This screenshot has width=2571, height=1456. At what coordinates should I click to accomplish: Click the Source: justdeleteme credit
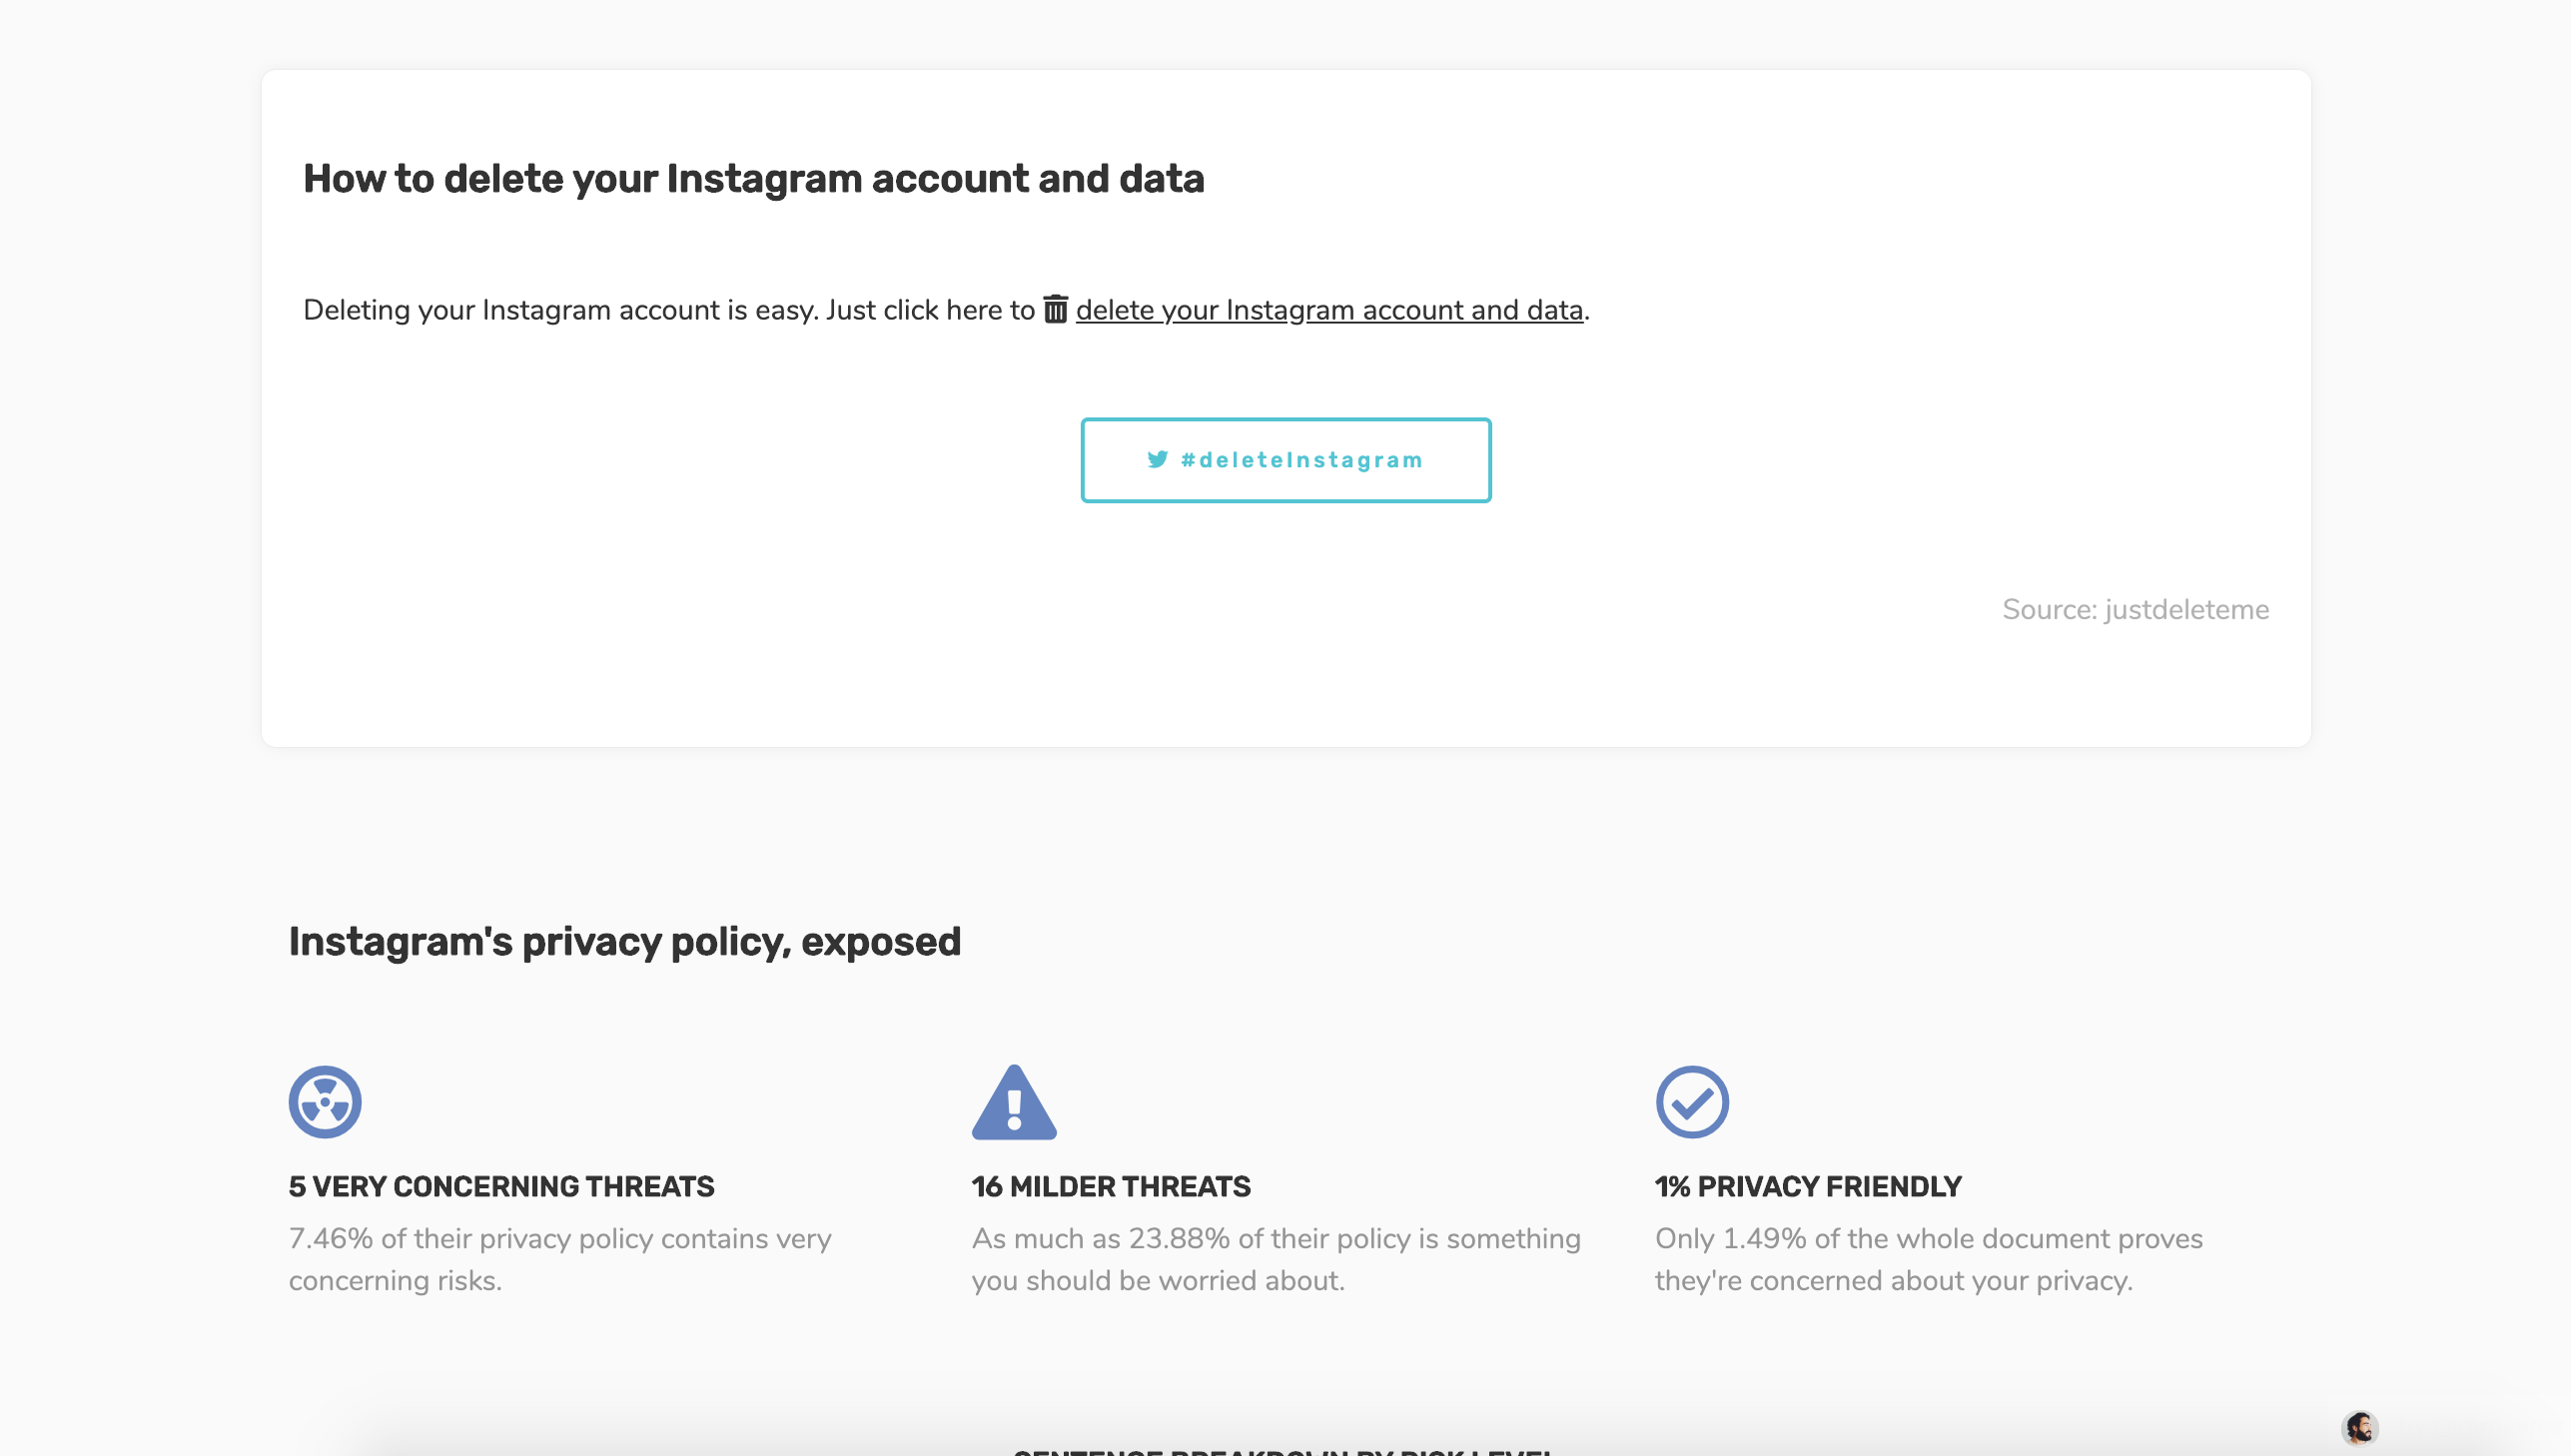click(x=2134, y=609)
